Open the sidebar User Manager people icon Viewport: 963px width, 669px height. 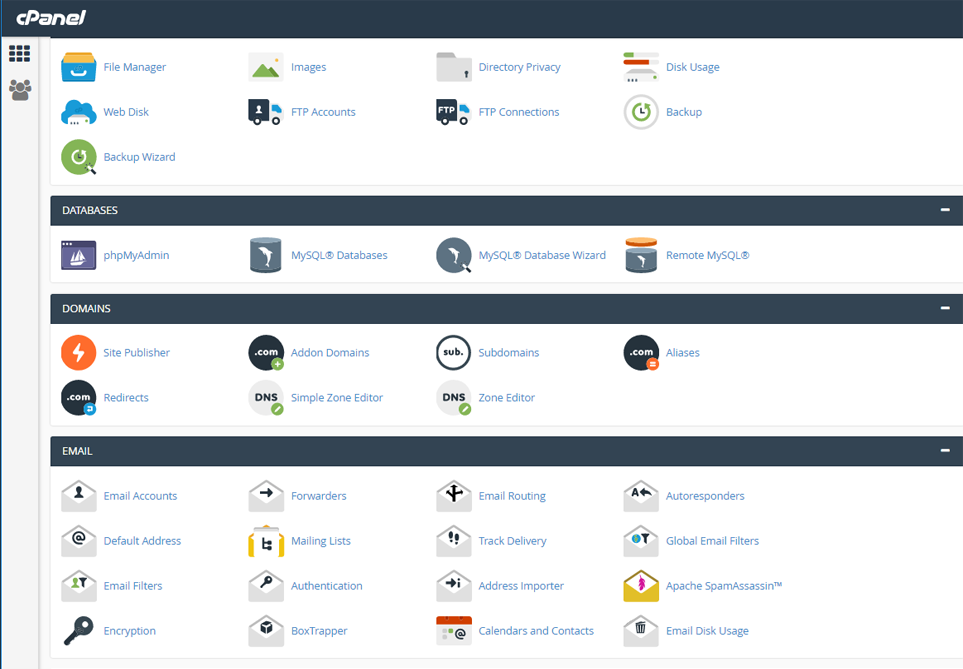tap(20, 90)
